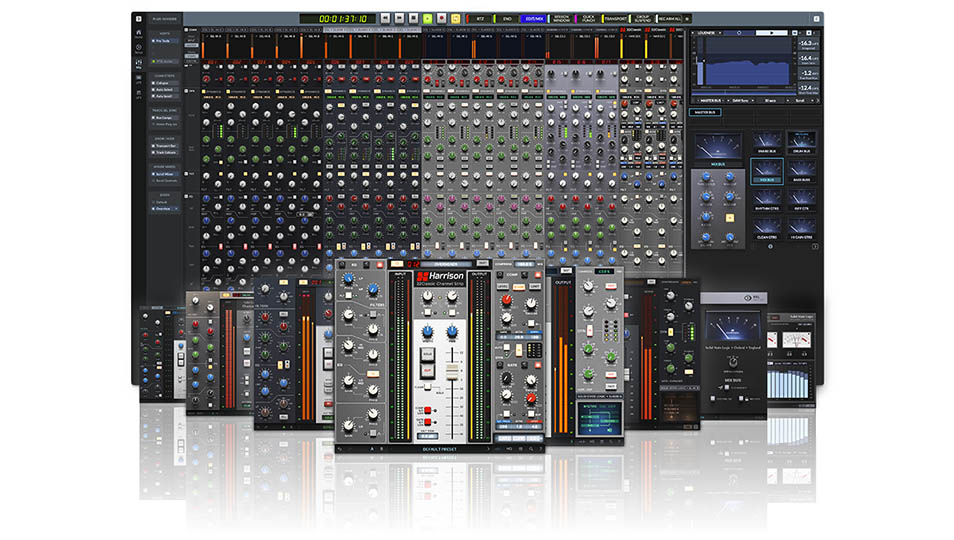Select the DRUM BUS meter thumbnail
This screenshot has width=954, height=540.
801,142
